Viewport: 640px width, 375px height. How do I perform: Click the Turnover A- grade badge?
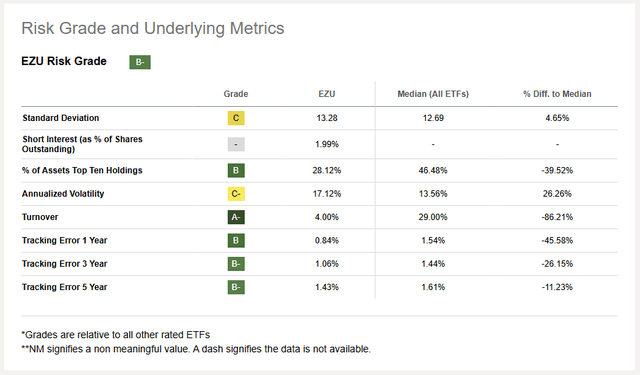tap(236, 217)
